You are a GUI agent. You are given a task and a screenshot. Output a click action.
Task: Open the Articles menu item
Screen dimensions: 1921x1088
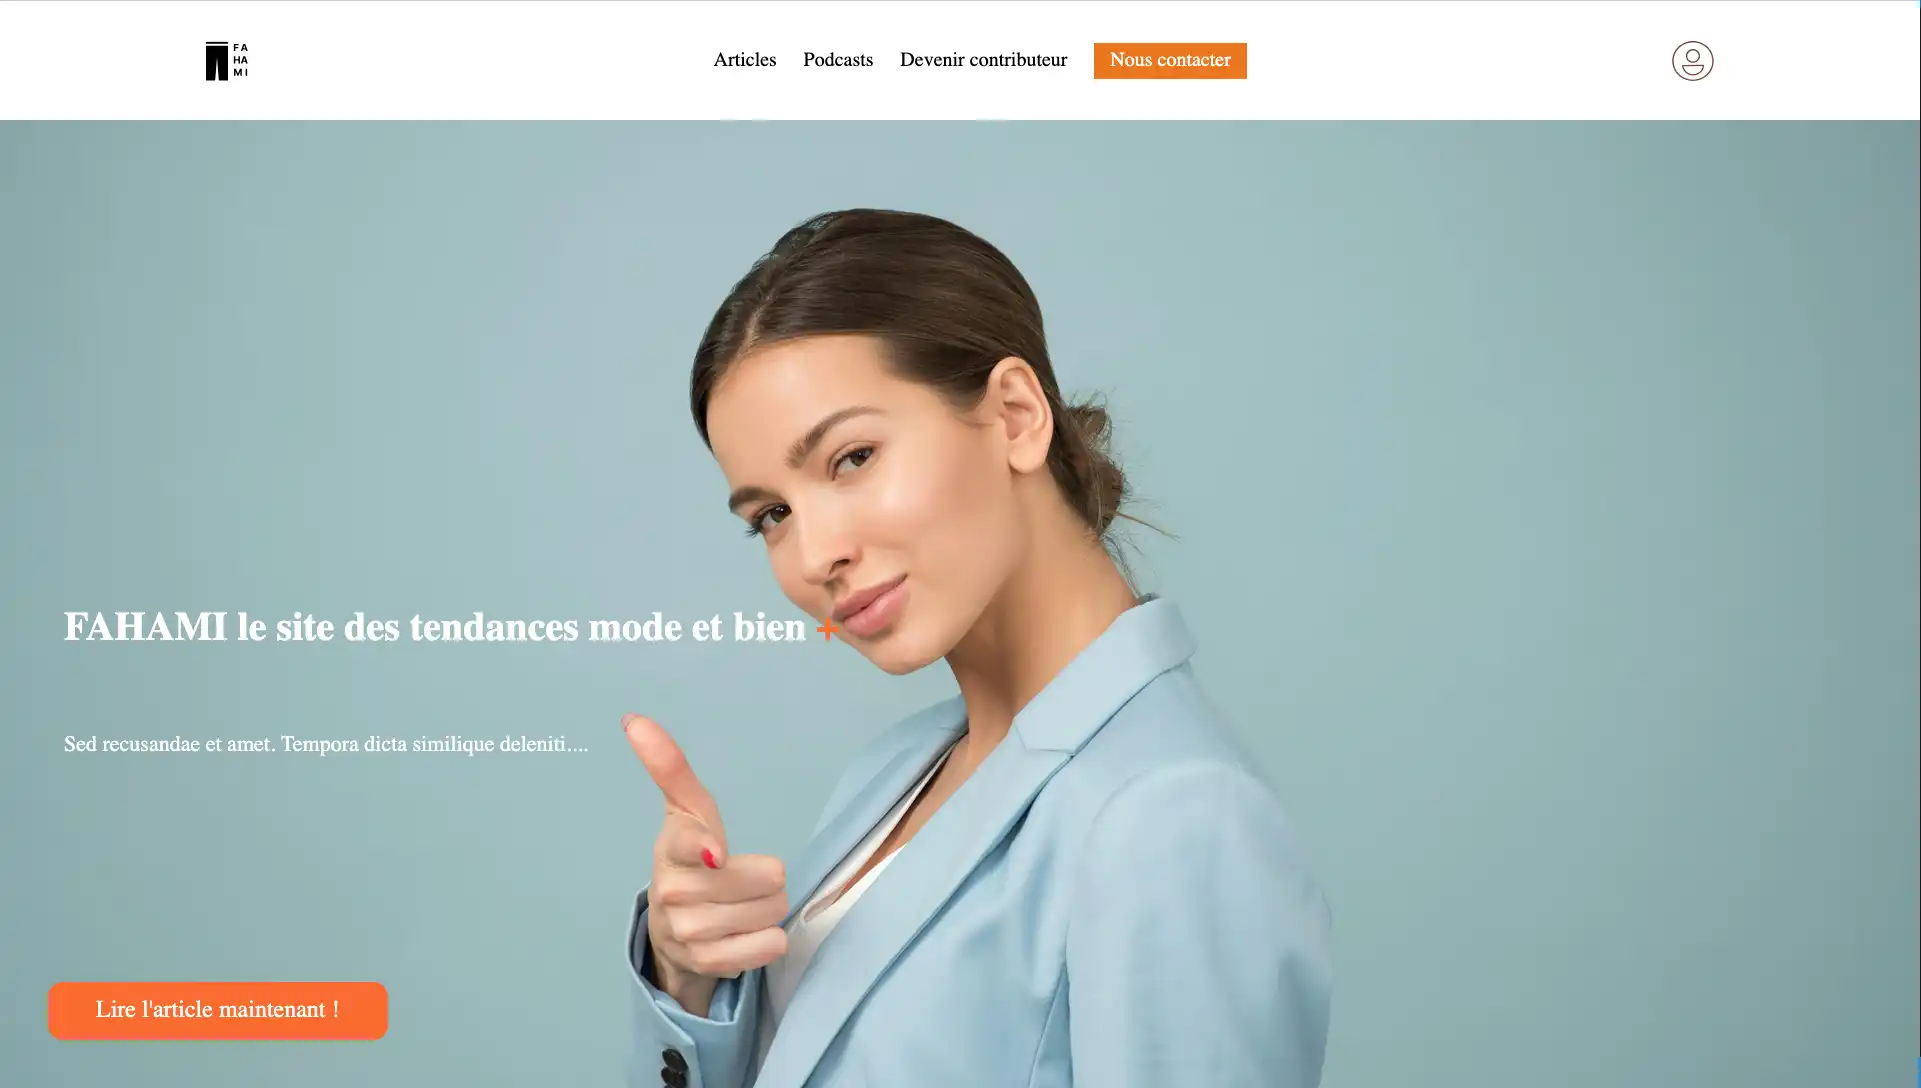pyautogui.click(x=744, y=60)
